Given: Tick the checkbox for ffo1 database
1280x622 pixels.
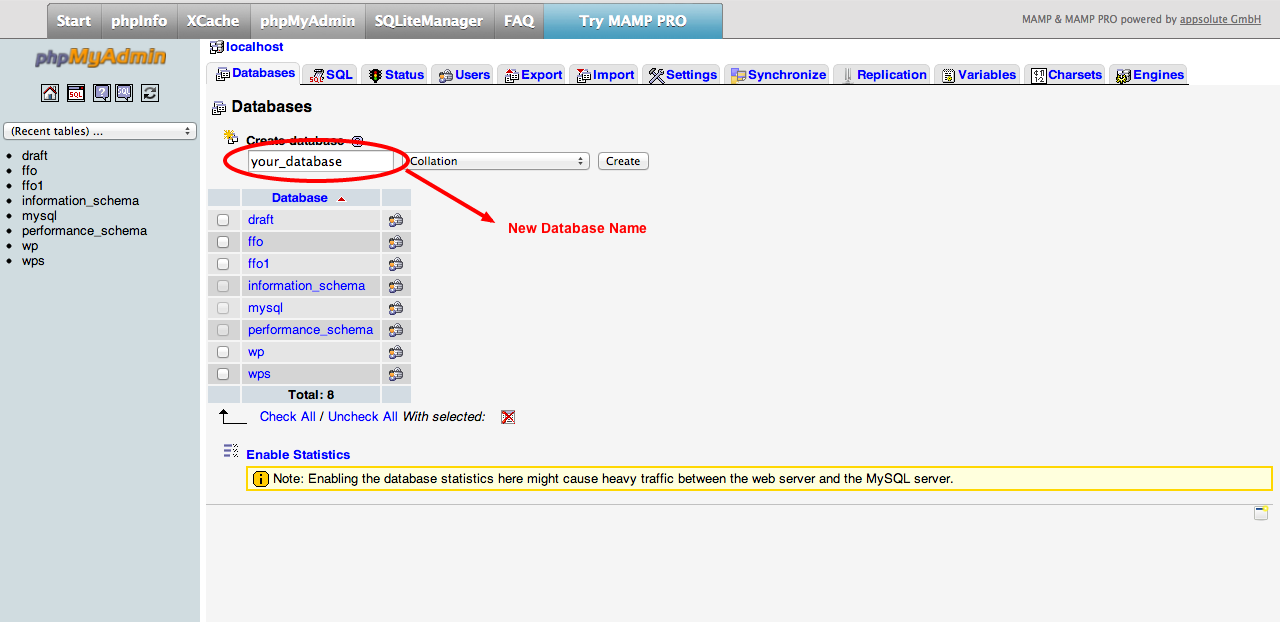Looking at the screenshot, I should tap(223, 264).
